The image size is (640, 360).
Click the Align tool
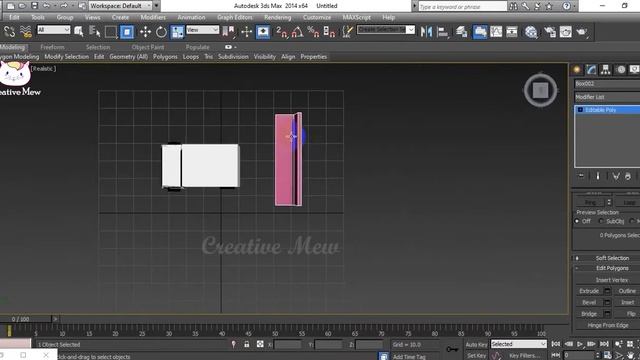[x=442, y=31]
